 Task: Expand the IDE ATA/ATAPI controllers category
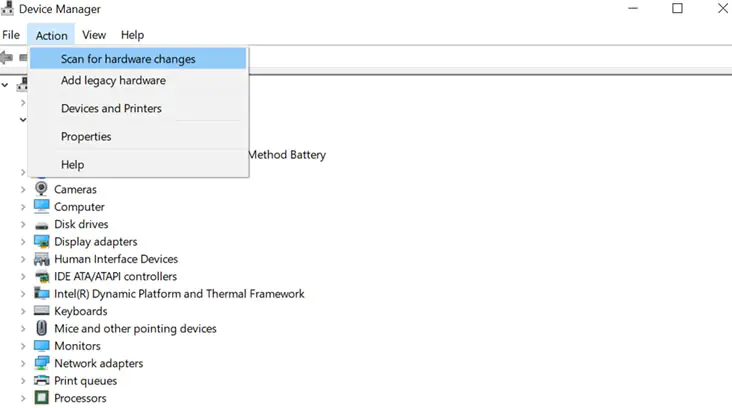22,276
